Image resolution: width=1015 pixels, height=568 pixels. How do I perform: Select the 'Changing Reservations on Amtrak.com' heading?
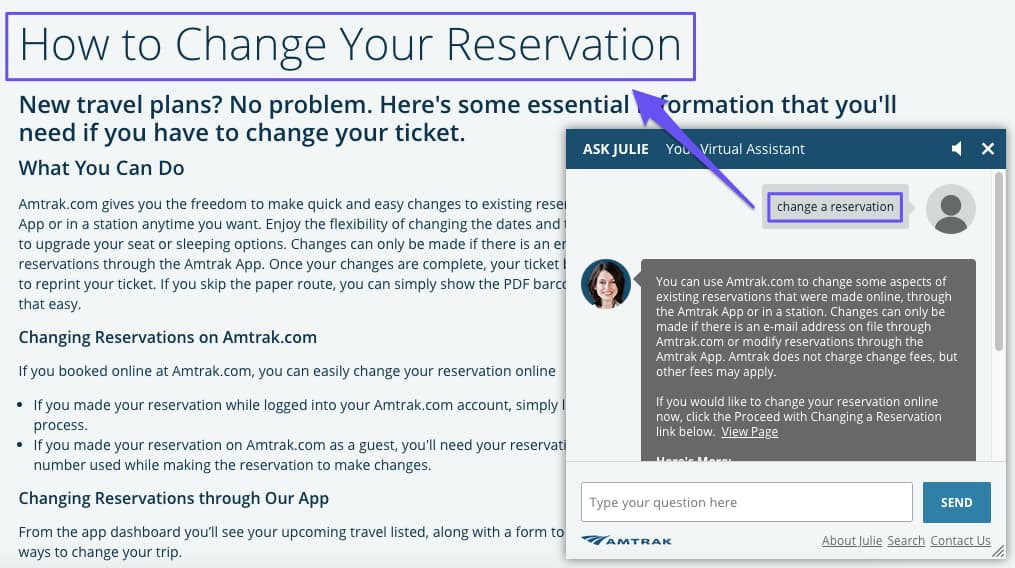(x=167, y=337)
